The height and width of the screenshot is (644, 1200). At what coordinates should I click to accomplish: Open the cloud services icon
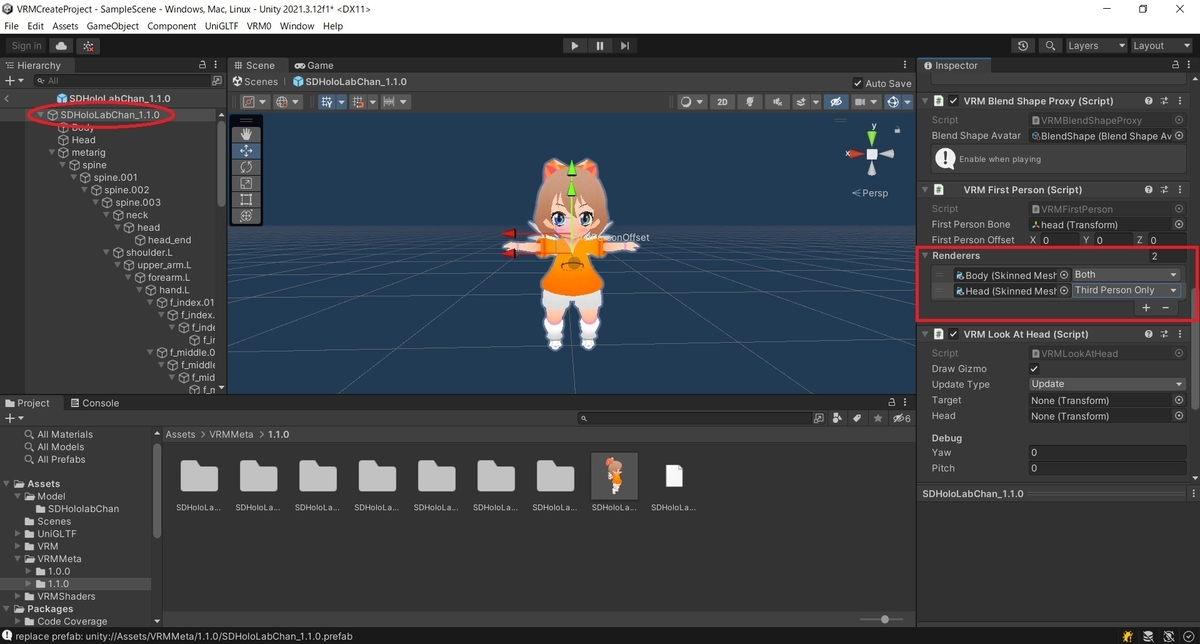62,46
